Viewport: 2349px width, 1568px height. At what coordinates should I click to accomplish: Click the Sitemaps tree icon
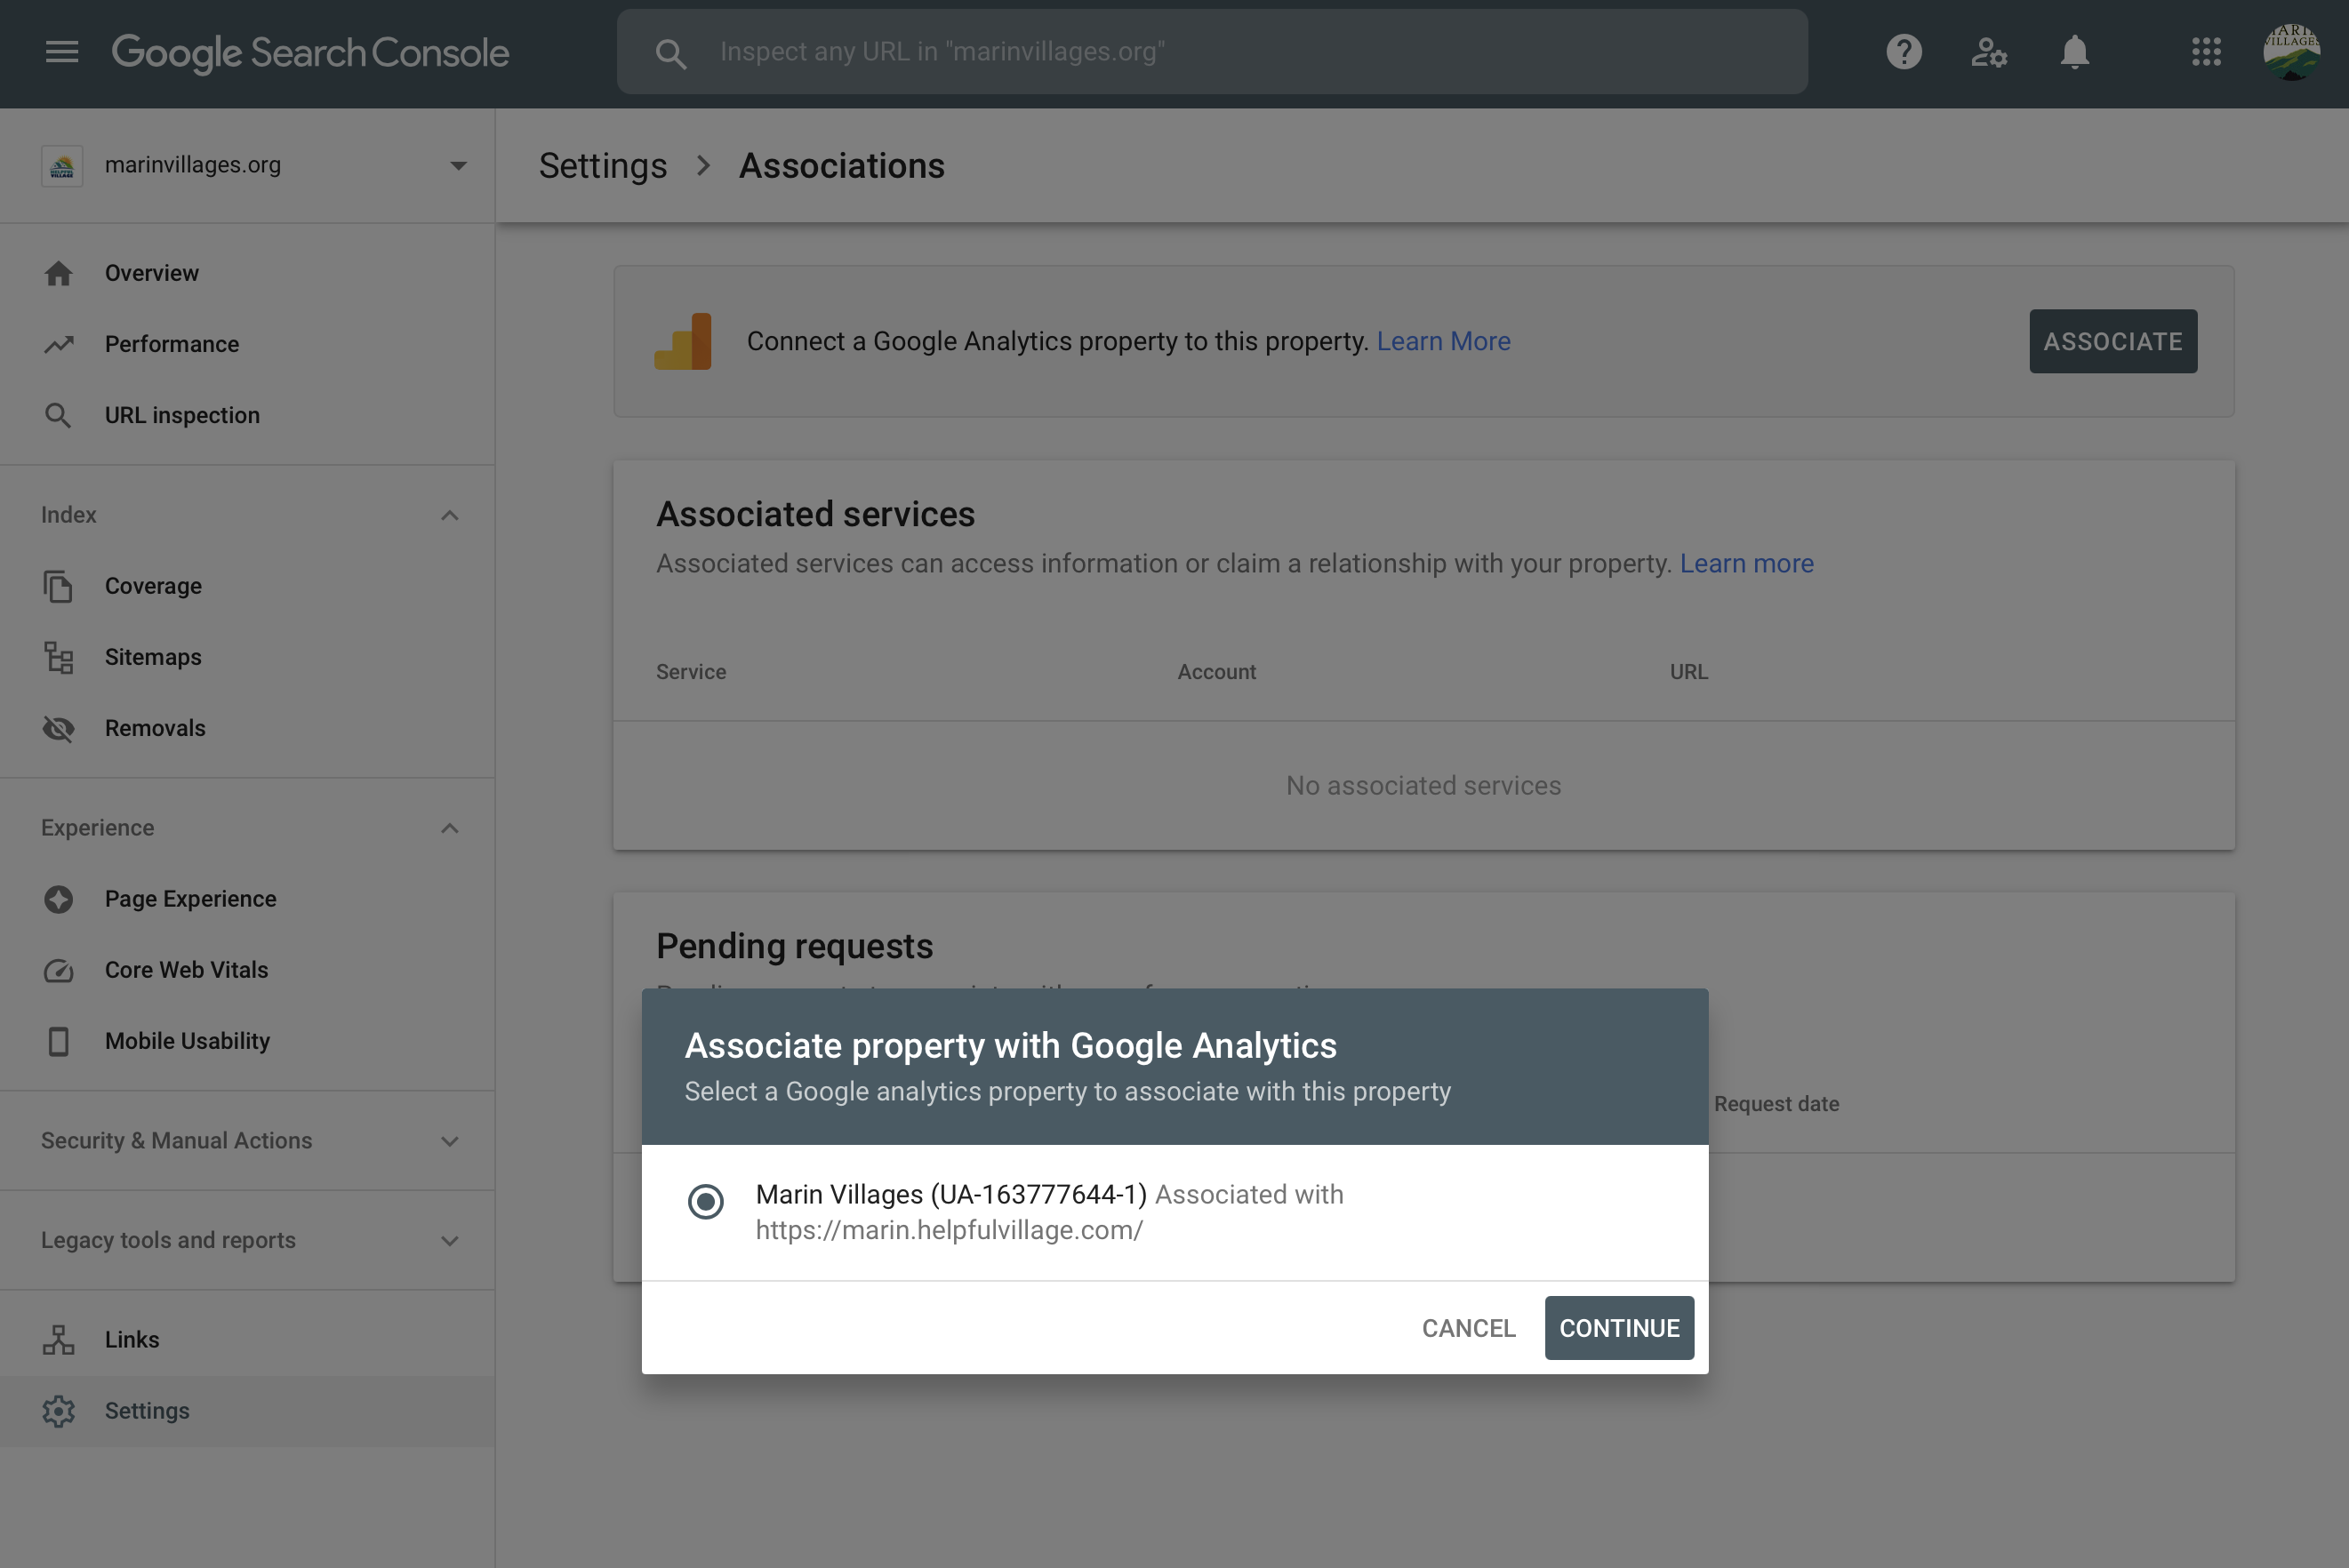(x=59, y=657)
